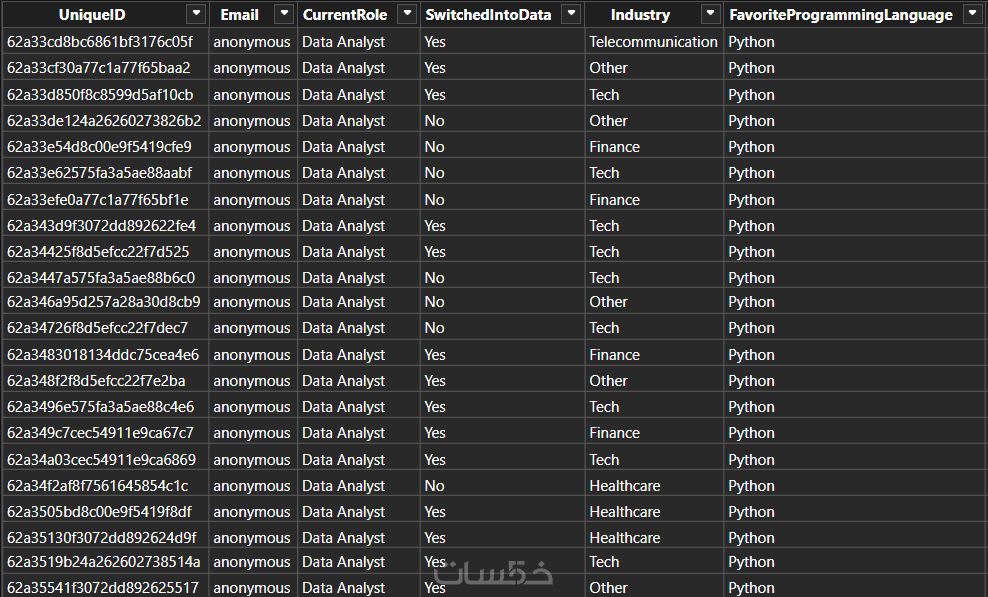Expand the Industry column filter arrow

710,14
